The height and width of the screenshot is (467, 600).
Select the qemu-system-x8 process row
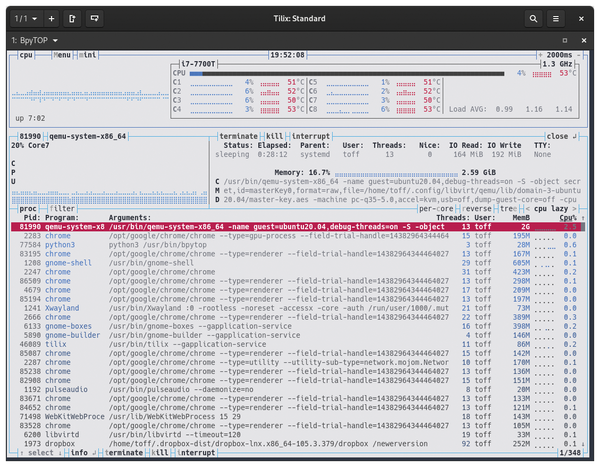pos(298,227)
